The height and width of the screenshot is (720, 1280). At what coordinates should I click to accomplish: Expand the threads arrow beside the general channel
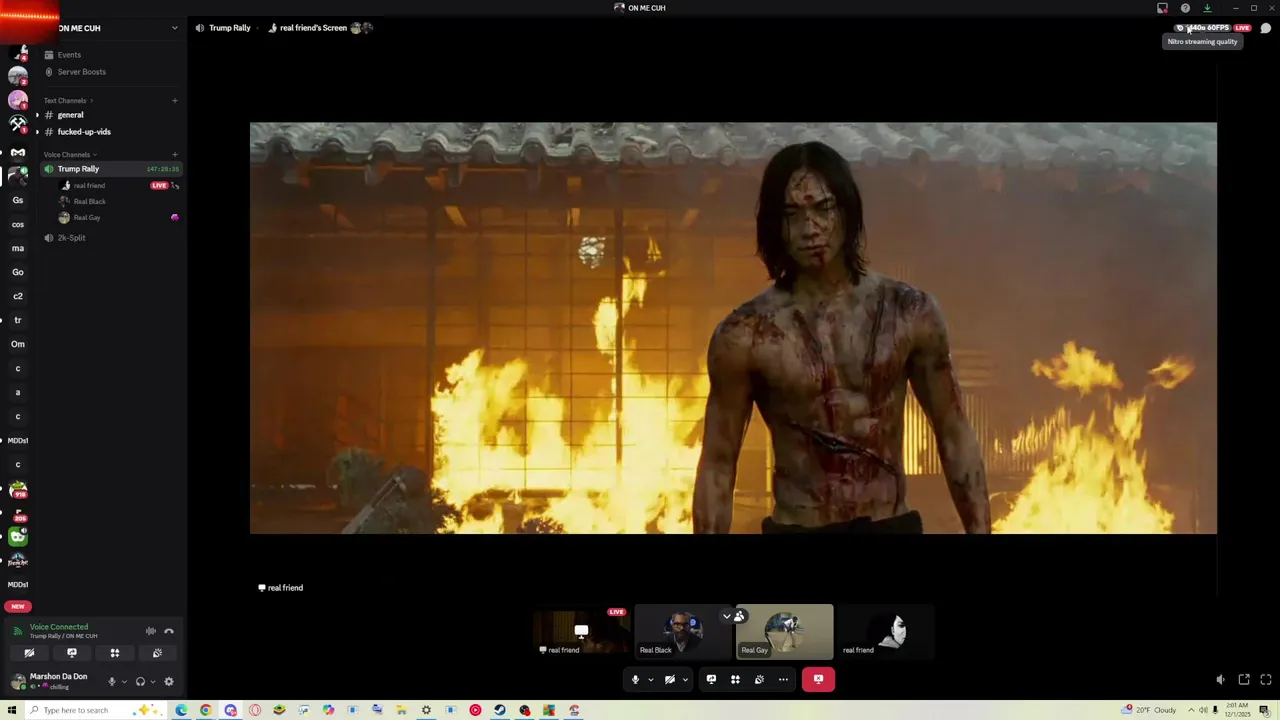37,115
